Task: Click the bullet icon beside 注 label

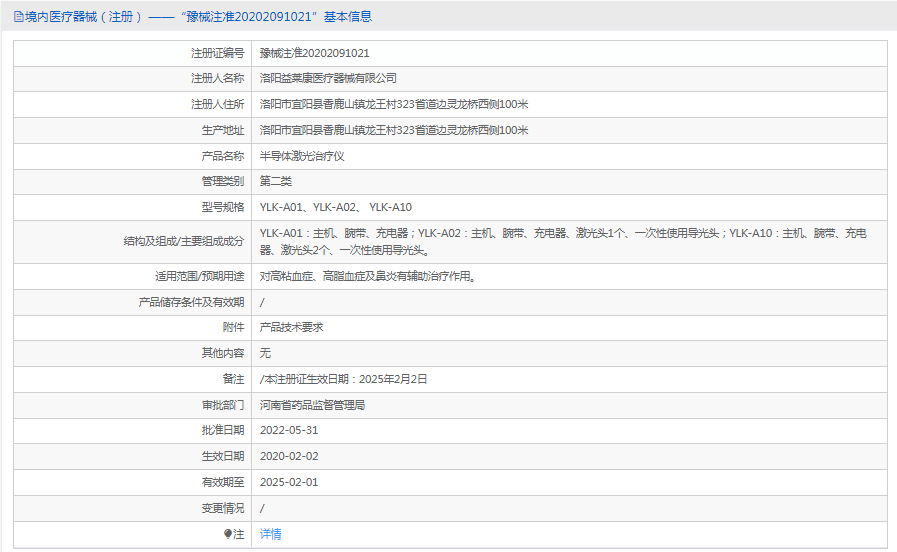Action: [x=228, y=534]
